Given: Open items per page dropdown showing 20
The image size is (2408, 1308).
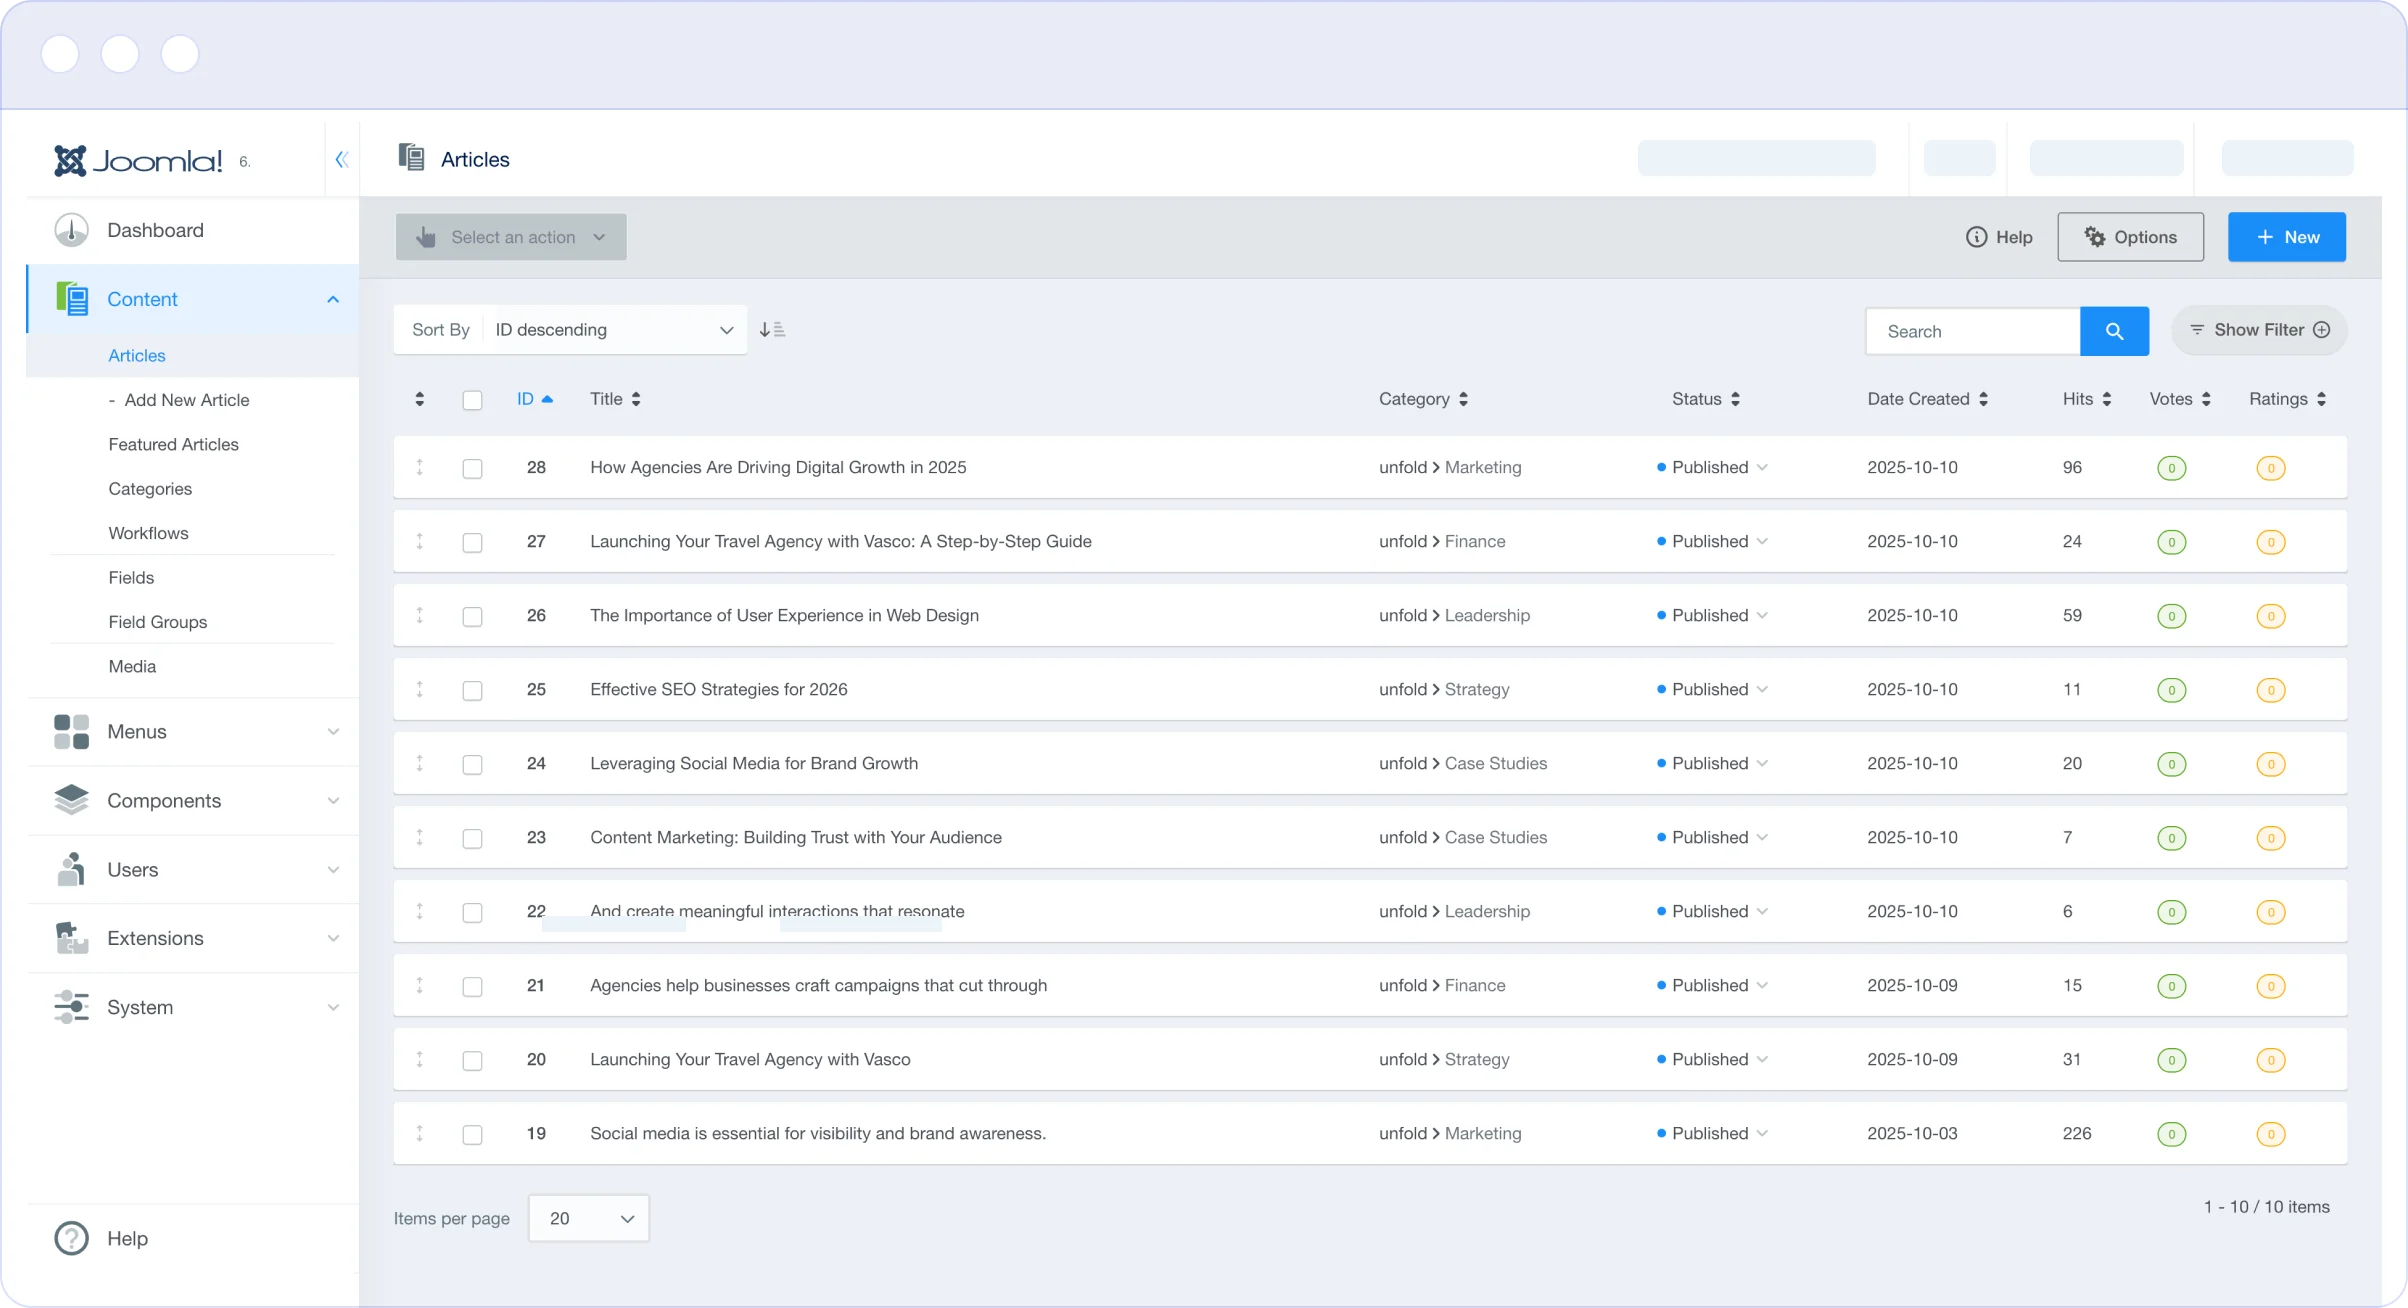Looking at the screenshot, I should point(589,1218).
